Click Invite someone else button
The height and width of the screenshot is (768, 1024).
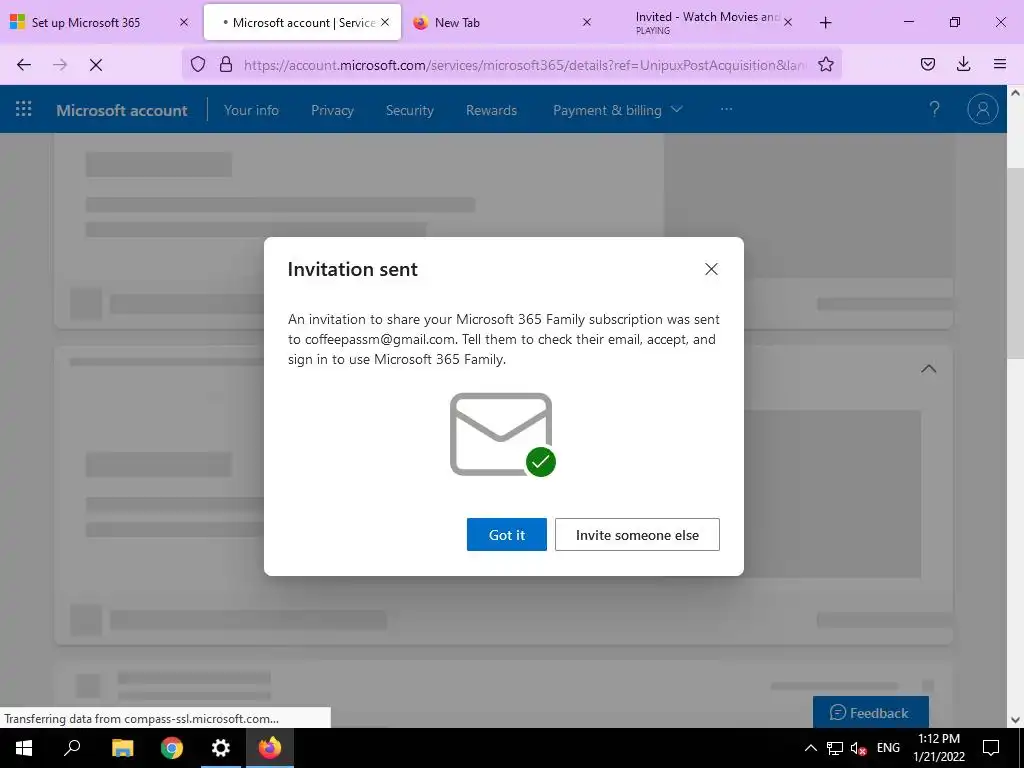point(637,534)
